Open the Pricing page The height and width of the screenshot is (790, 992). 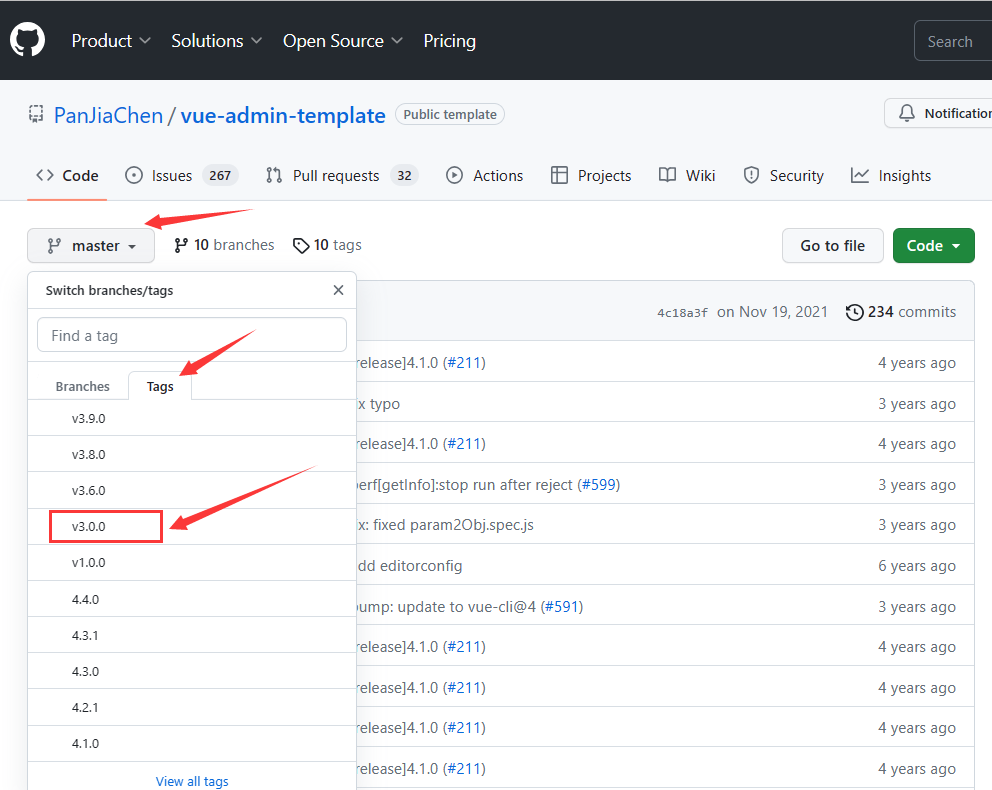(x=449, y=40)
